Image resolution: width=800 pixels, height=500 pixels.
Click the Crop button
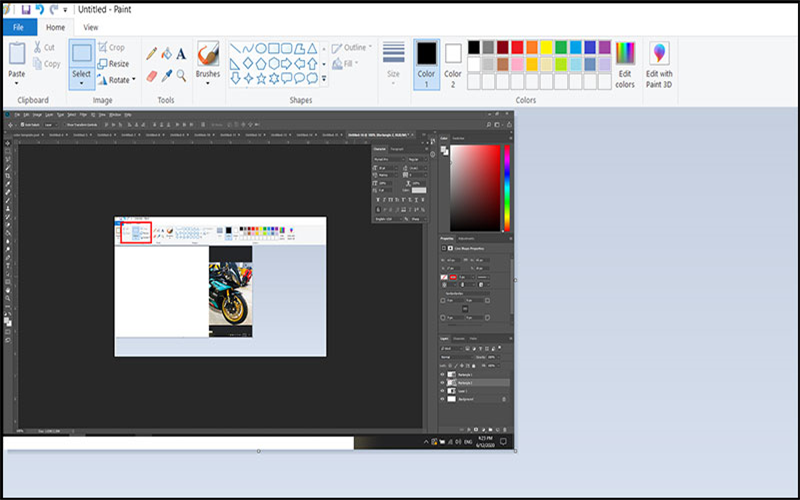tap(111, 47)
